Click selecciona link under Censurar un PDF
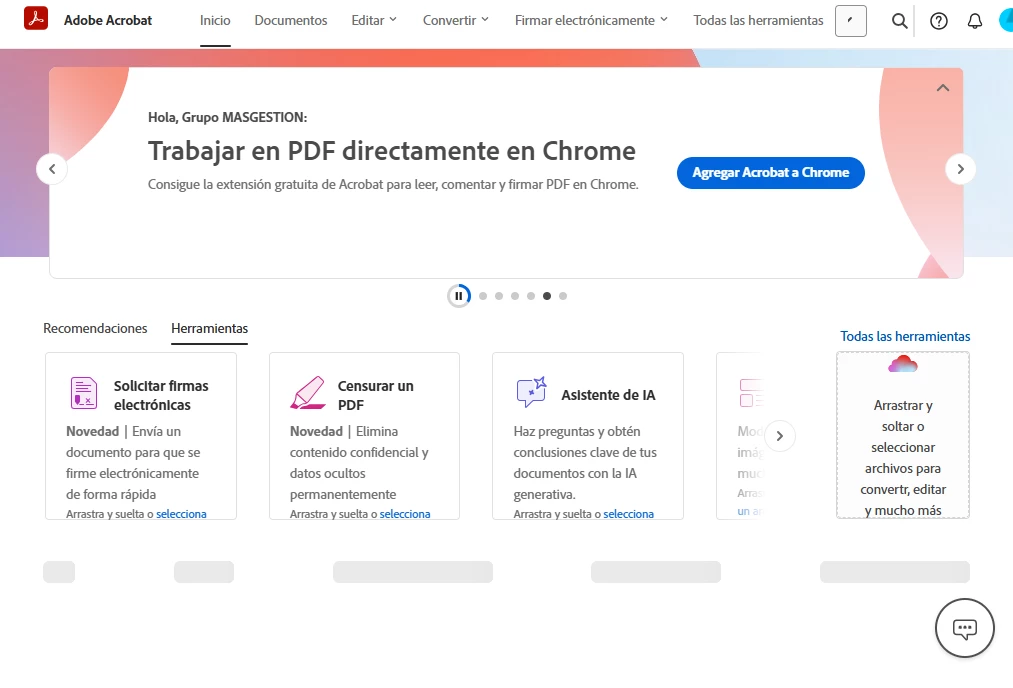This screenshot has height=688, width=1013. coord(405,514)
